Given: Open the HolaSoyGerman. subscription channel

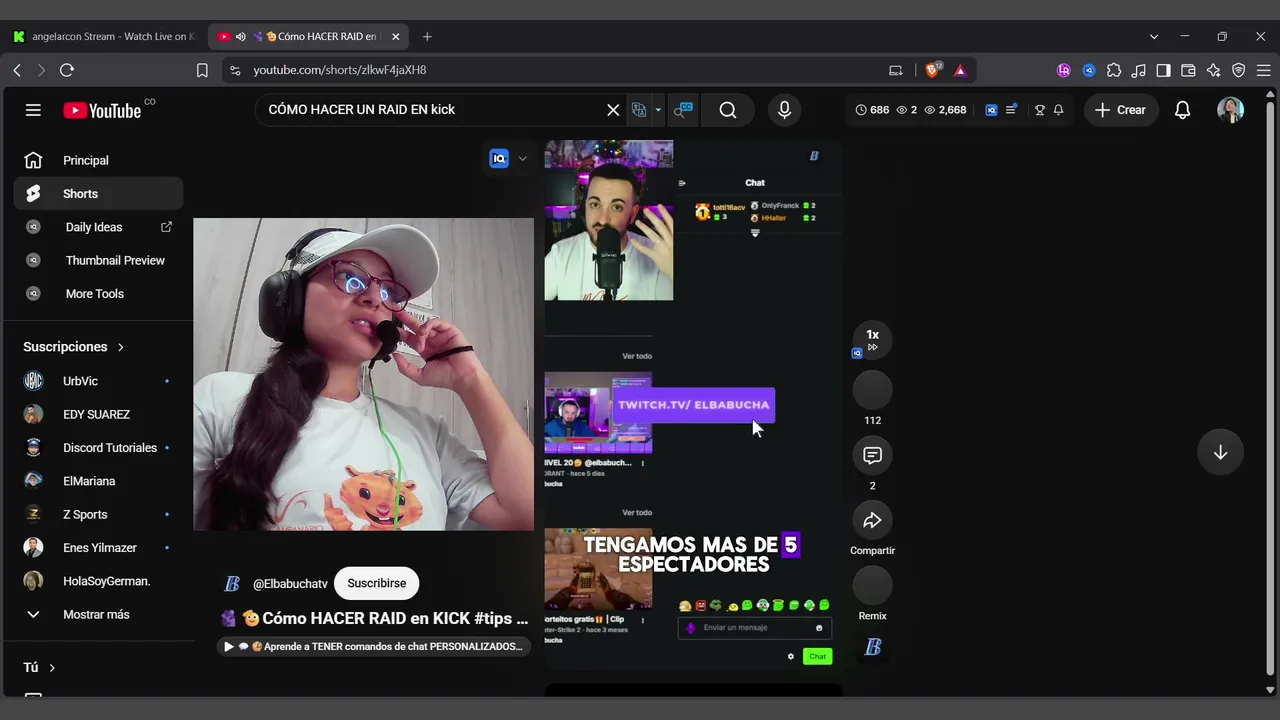Looking at the screenshot, I should pyautogui.click(x=98, y=581).
